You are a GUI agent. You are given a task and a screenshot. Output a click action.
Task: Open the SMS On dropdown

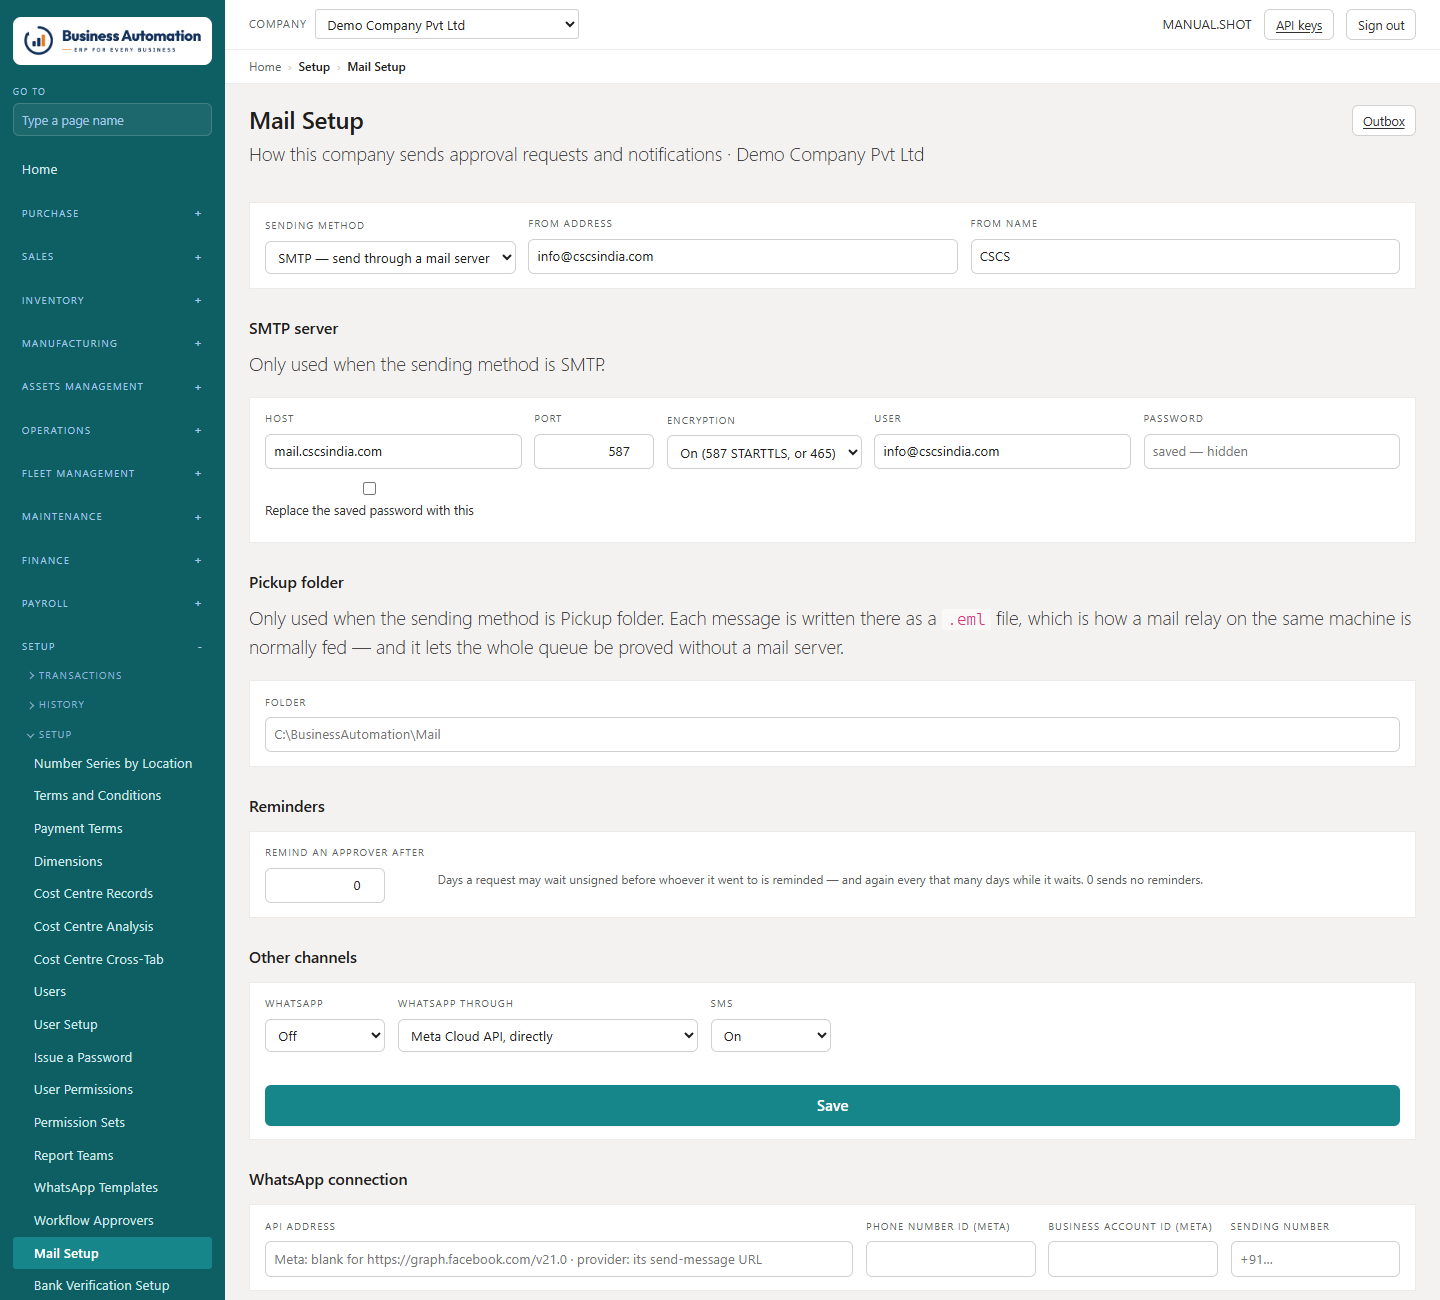coord(771,1036)
